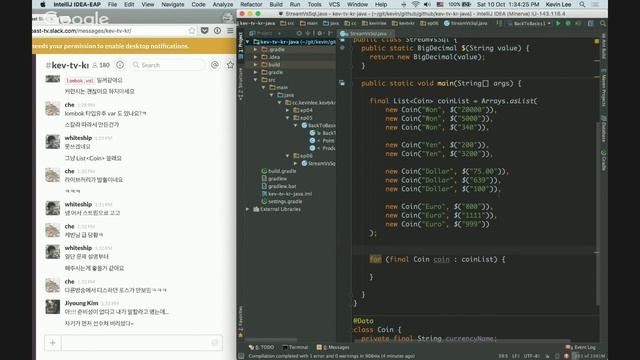Collapse the src folder

pyautogui.click(x=256, y=80)
